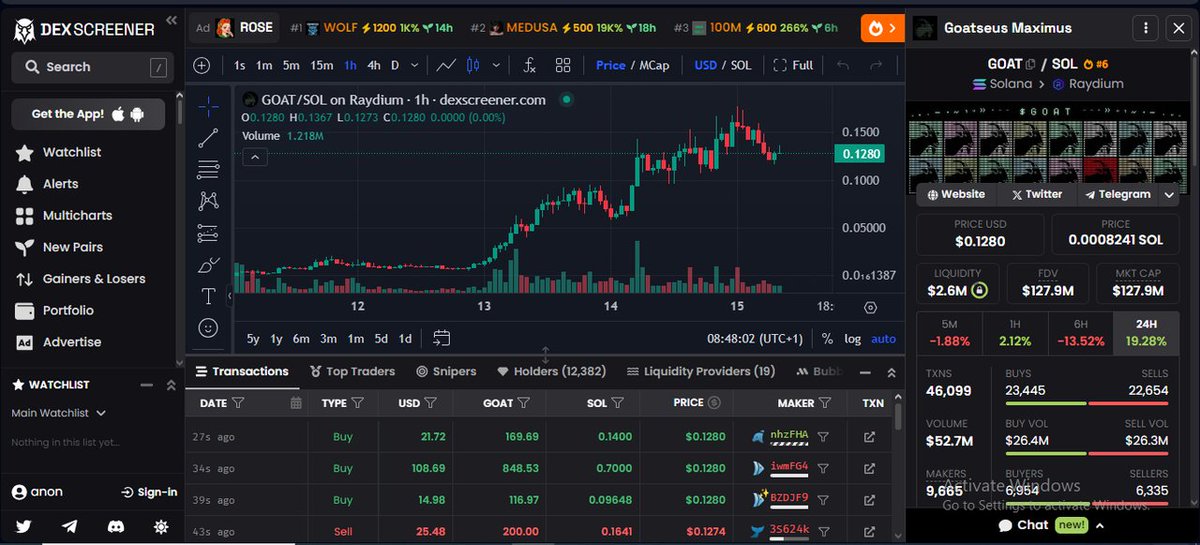Open the Chat panel button
This screenshot has height=545, width=1200.
(x=1052, y=524)
